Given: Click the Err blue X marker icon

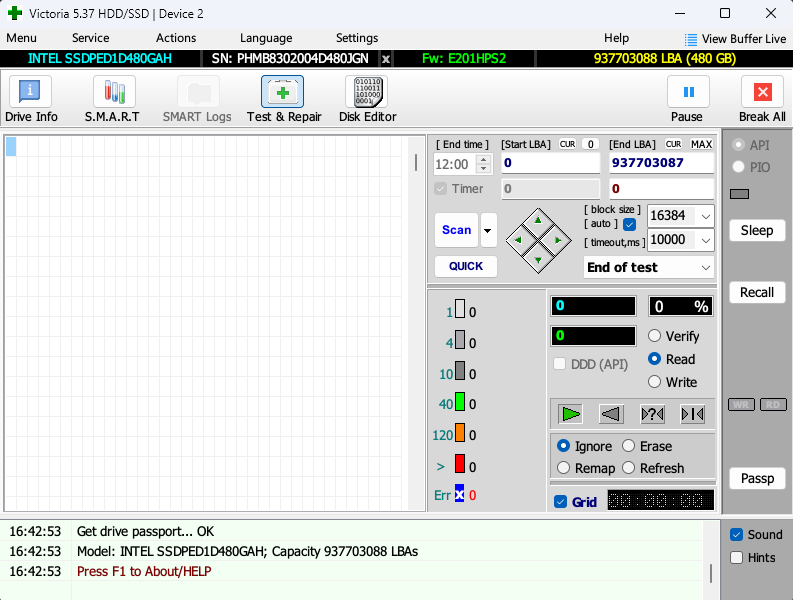Looking at the screenshot, I should (459, 494).
